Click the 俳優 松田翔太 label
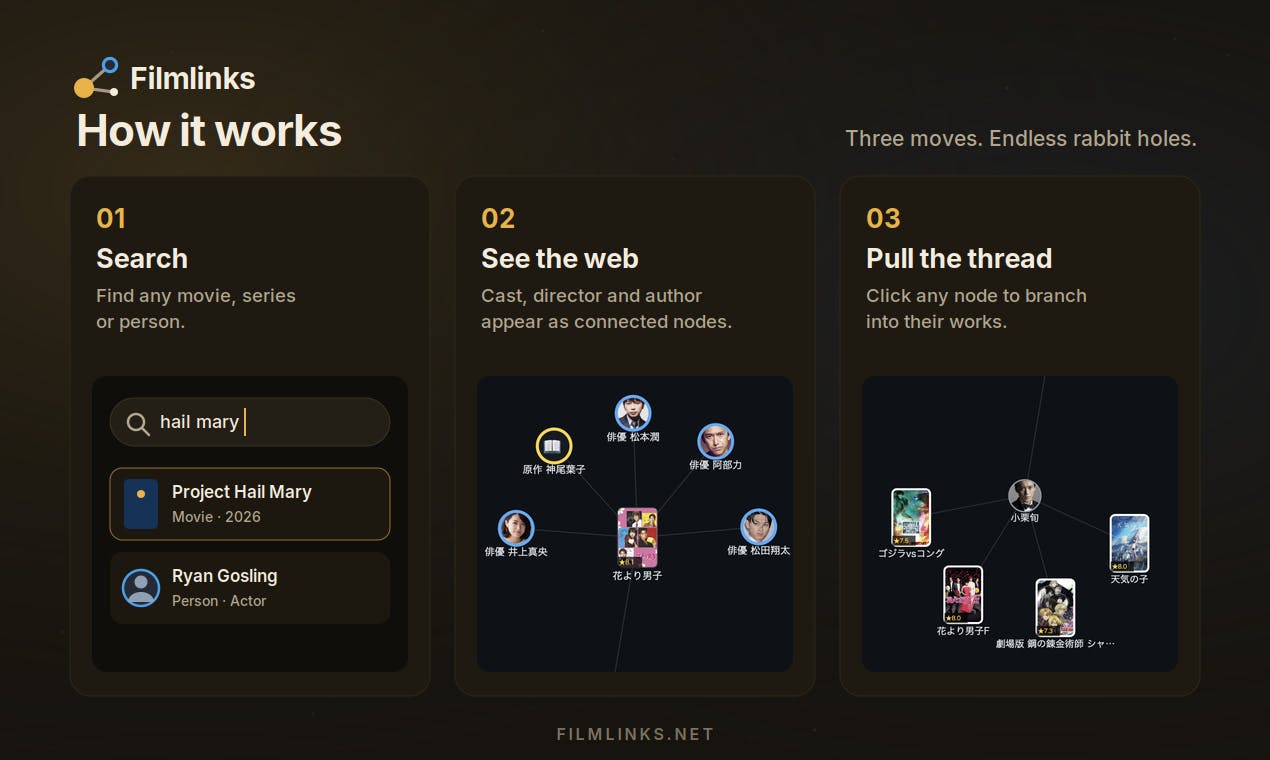The height and width of the screenshot is (760, 1270). [759, 551]
